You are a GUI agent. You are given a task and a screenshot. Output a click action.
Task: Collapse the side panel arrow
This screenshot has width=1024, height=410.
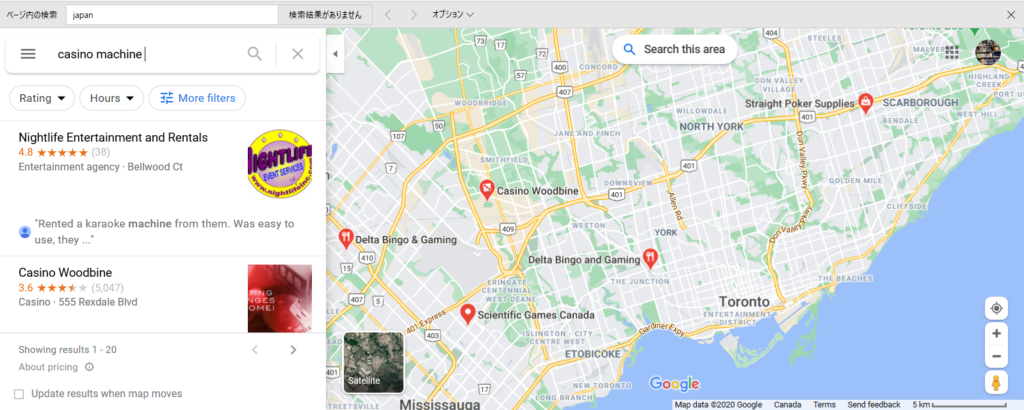335,54
